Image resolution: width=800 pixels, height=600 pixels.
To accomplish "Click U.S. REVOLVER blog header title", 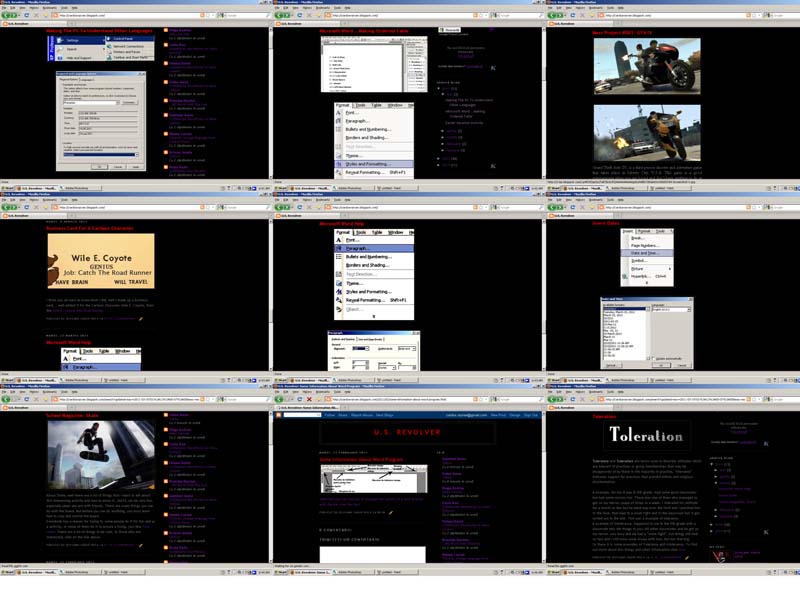I will point(407,432).
